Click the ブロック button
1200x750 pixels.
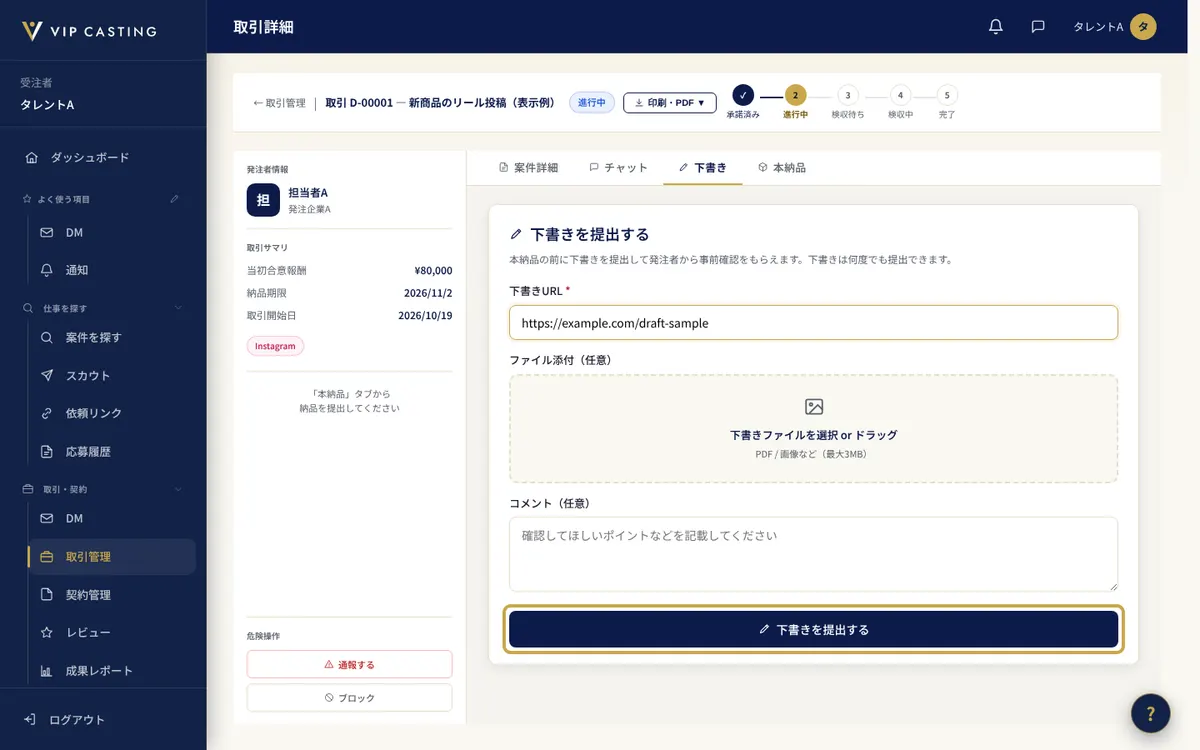pyautogui.click(x=349, y=697)
